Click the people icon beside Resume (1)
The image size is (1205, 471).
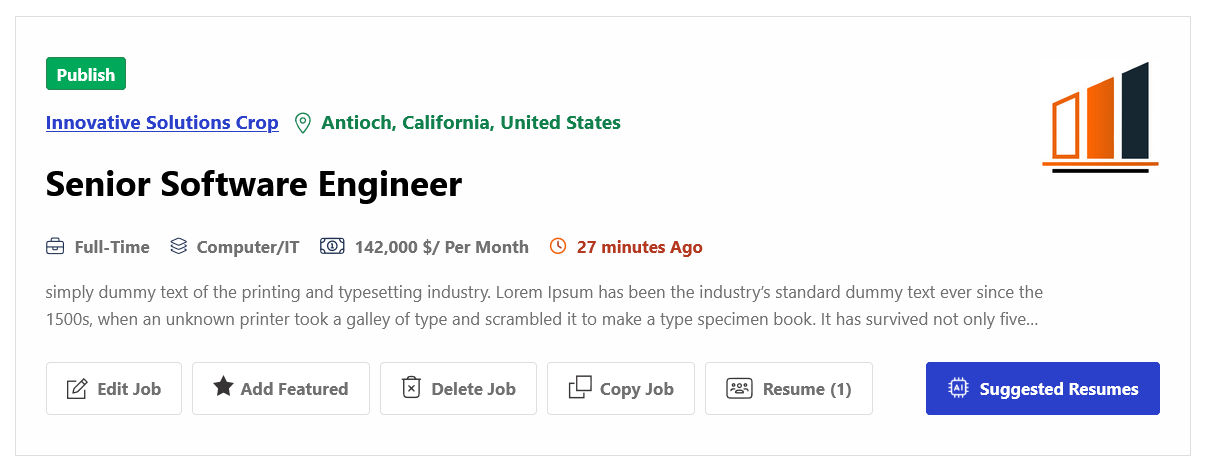pyautogui.click(x=739, y=389)
